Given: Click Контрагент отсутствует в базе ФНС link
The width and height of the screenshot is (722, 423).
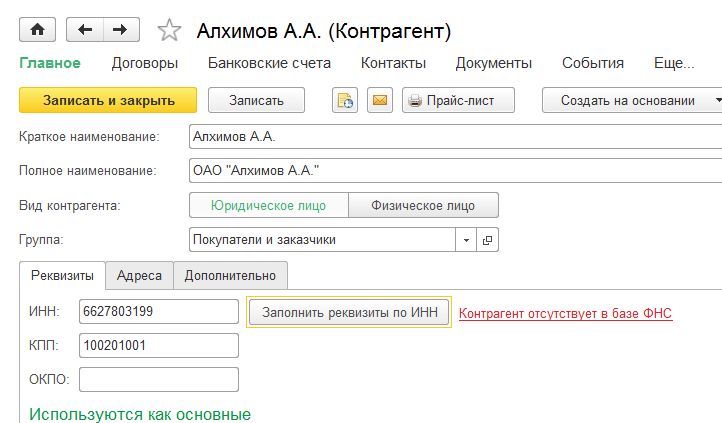Looking at the screenshot, I should click(x=565, y=313).
